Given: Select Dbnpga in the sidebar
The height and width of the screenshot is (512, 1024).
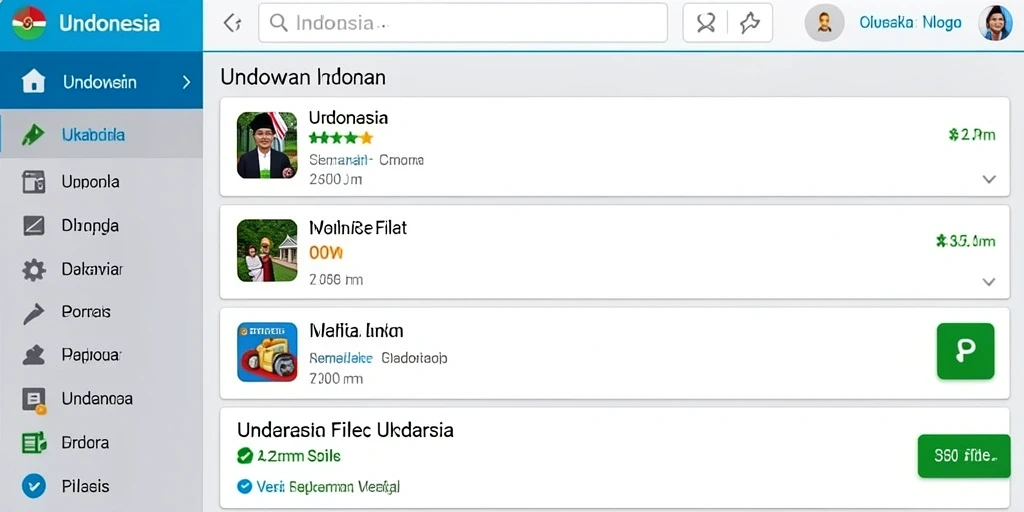Looking at the screenshot, I should (x=90, y=226).
